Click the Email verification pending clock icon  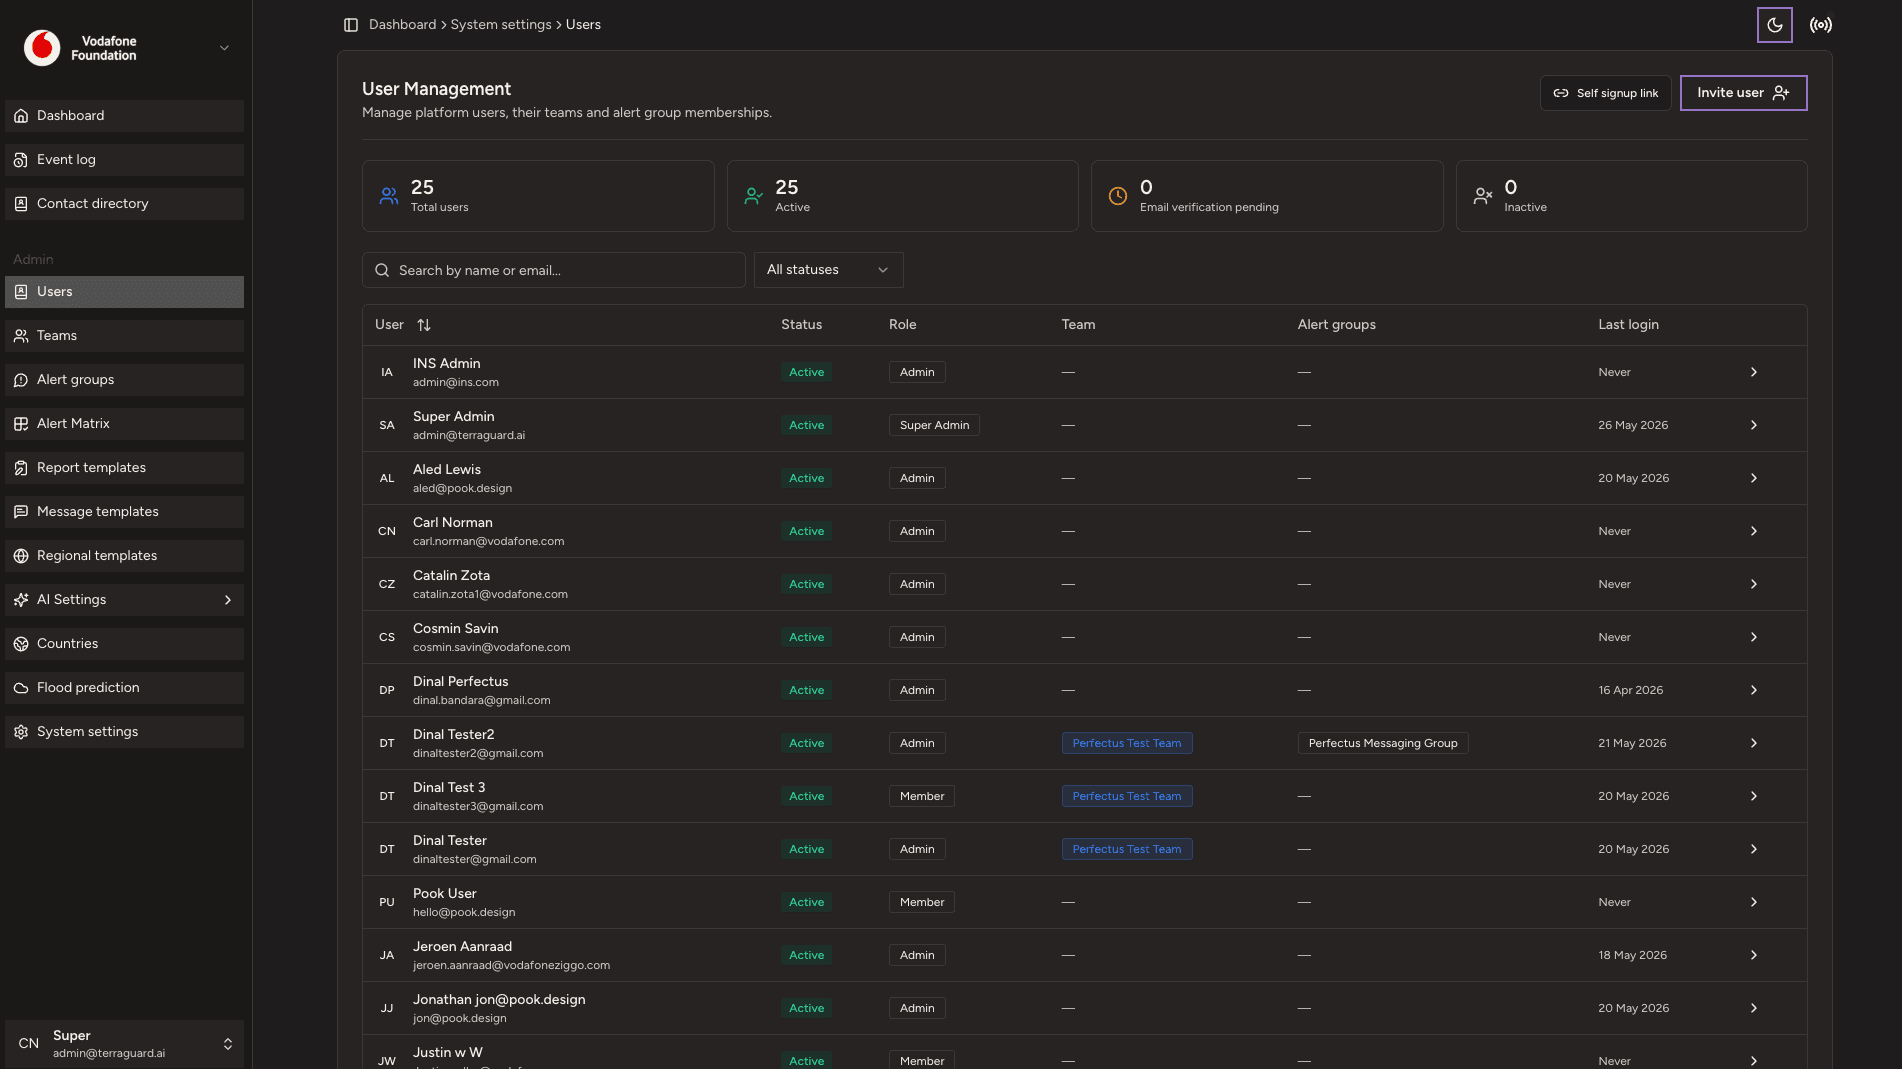[1118, 196]
